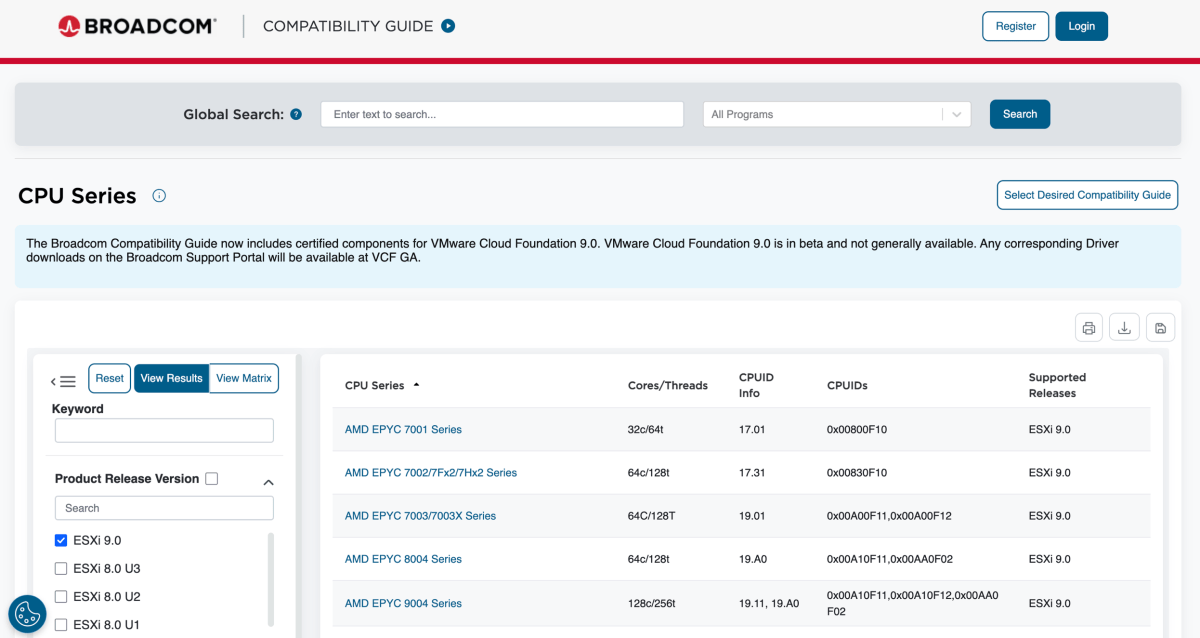This screenshot has height=638, width=1200.
Task: Enable the ESXi 8.0 U2 filter
Action: (x=61, y=597)
